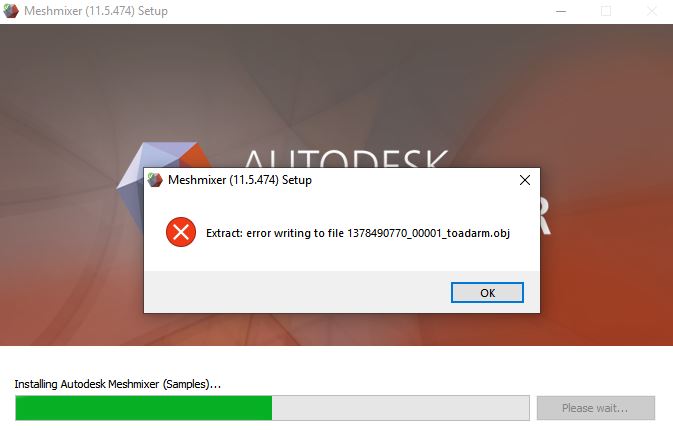Click the 'Installing Autodesk Meshmixer (Samples)...' status text
The height and width of the screenshot is (430, 673).
pyautogui.click(x=118, y=384)
